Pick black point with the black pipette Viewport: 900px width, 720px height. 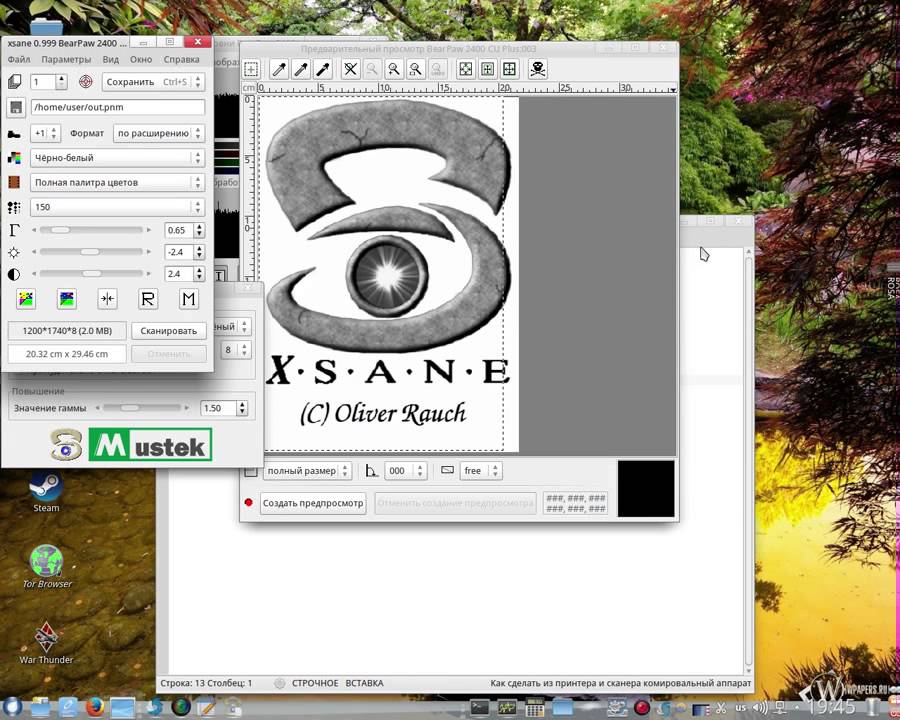(x=323, y=69)
